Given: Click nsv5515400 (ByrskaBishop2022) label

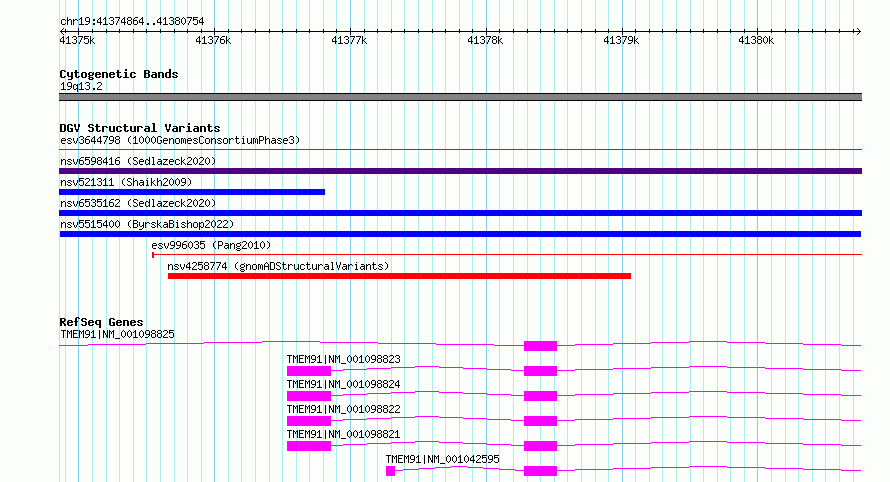Looking at the screenshot, I should click(147, 224).
